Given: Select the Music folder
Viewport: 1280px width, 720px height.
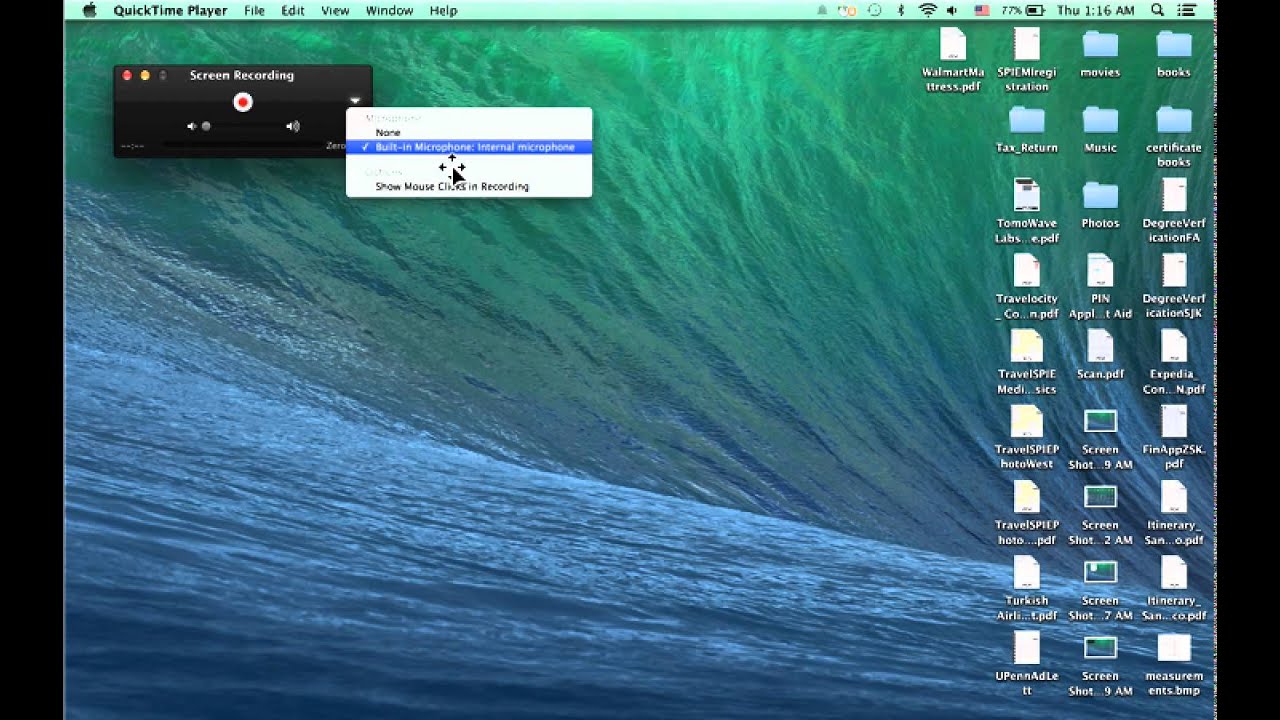Looking at the screenshot, I should tap(1100, 130).
